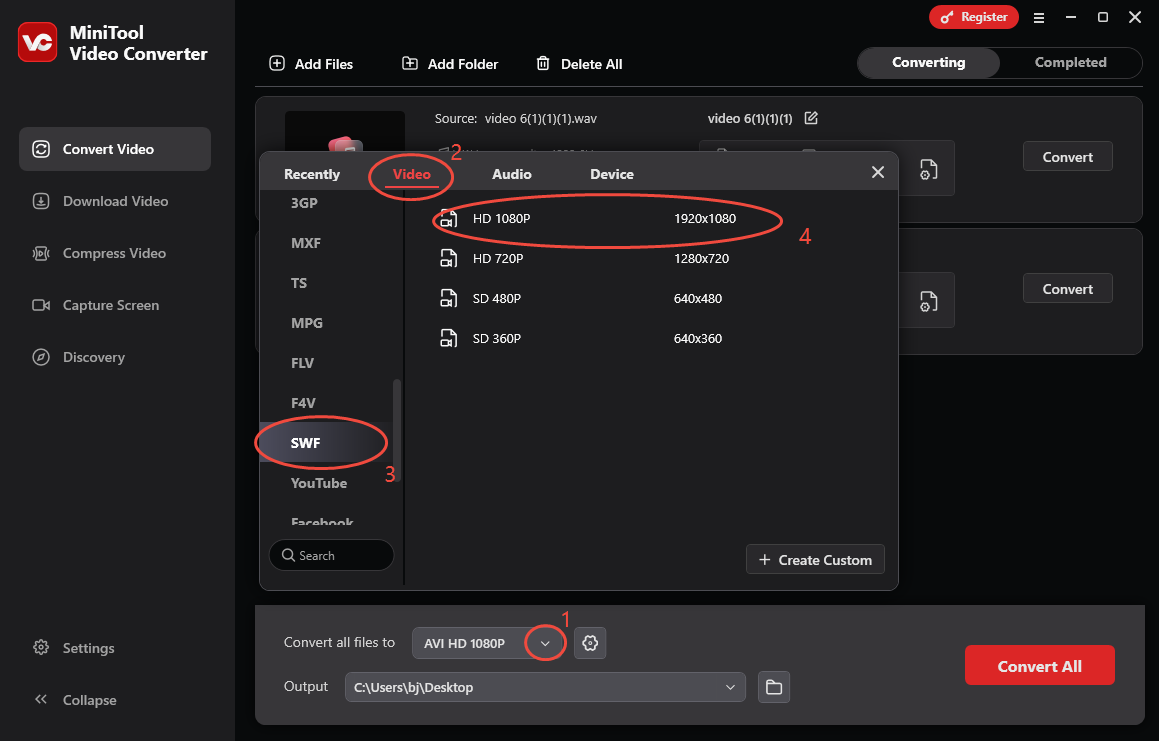Click the edit name icon next to video 6(1)(1)(1)
This screenshot has width=1159, height=741.
point(811,118)
